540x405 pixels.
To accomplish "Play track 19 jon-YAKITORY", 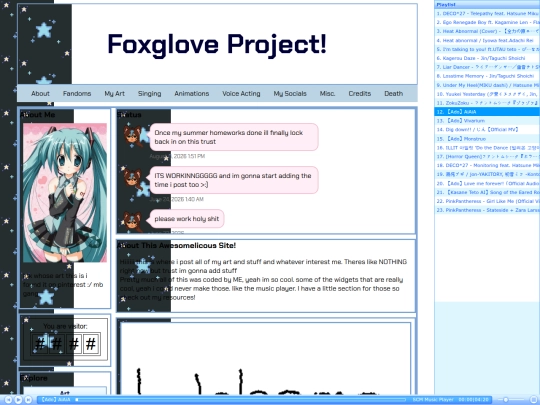I will [487, 174].
